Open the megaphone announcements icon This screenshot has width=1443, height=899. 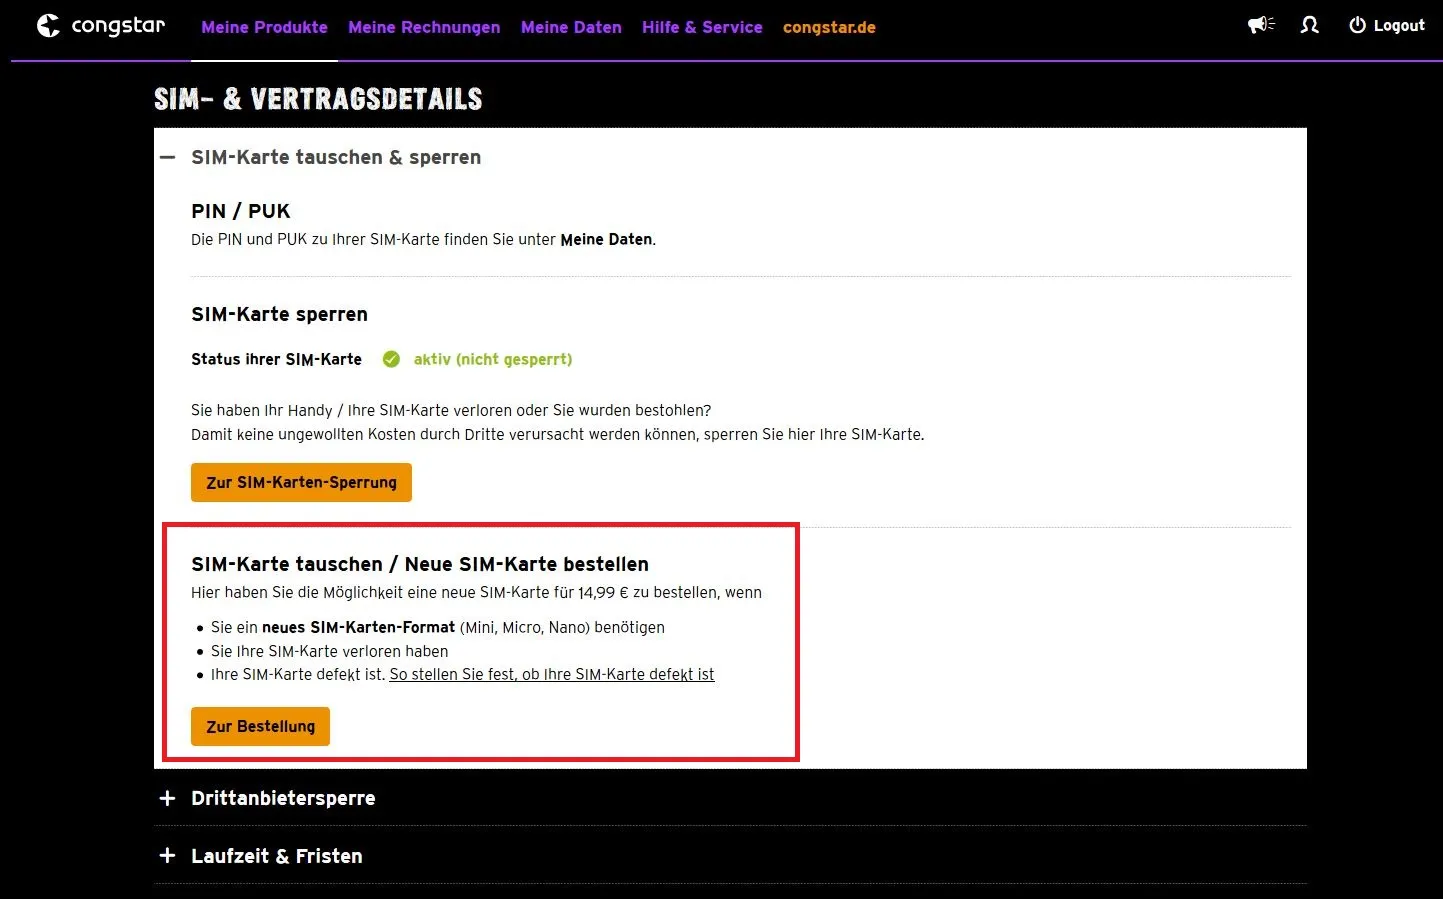[1261, 25]
